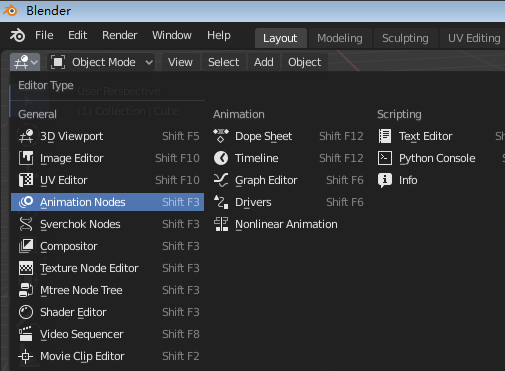Open the Python Console icon
The image size is (505, 371).
[x=385, y=158]
